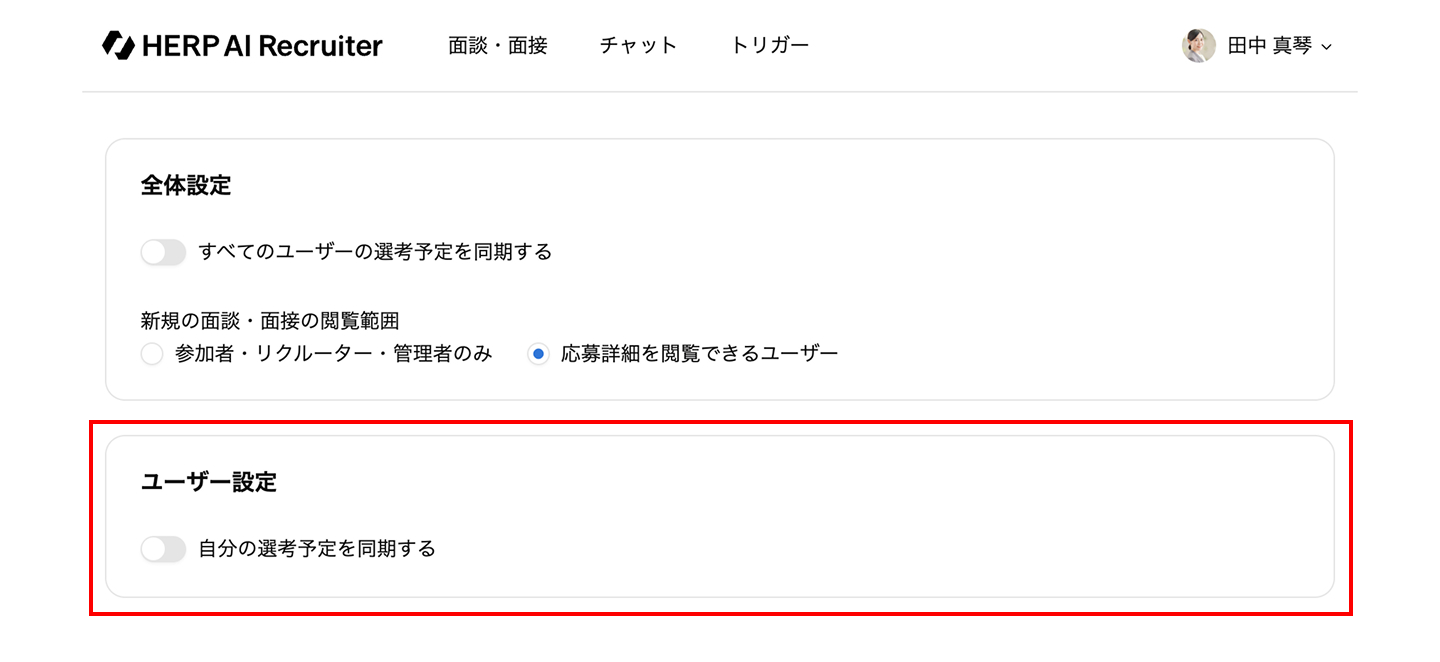Click the ユーザー設定 section heading
This screenshot has width=1440, height=662.
[x=209, y=482]
